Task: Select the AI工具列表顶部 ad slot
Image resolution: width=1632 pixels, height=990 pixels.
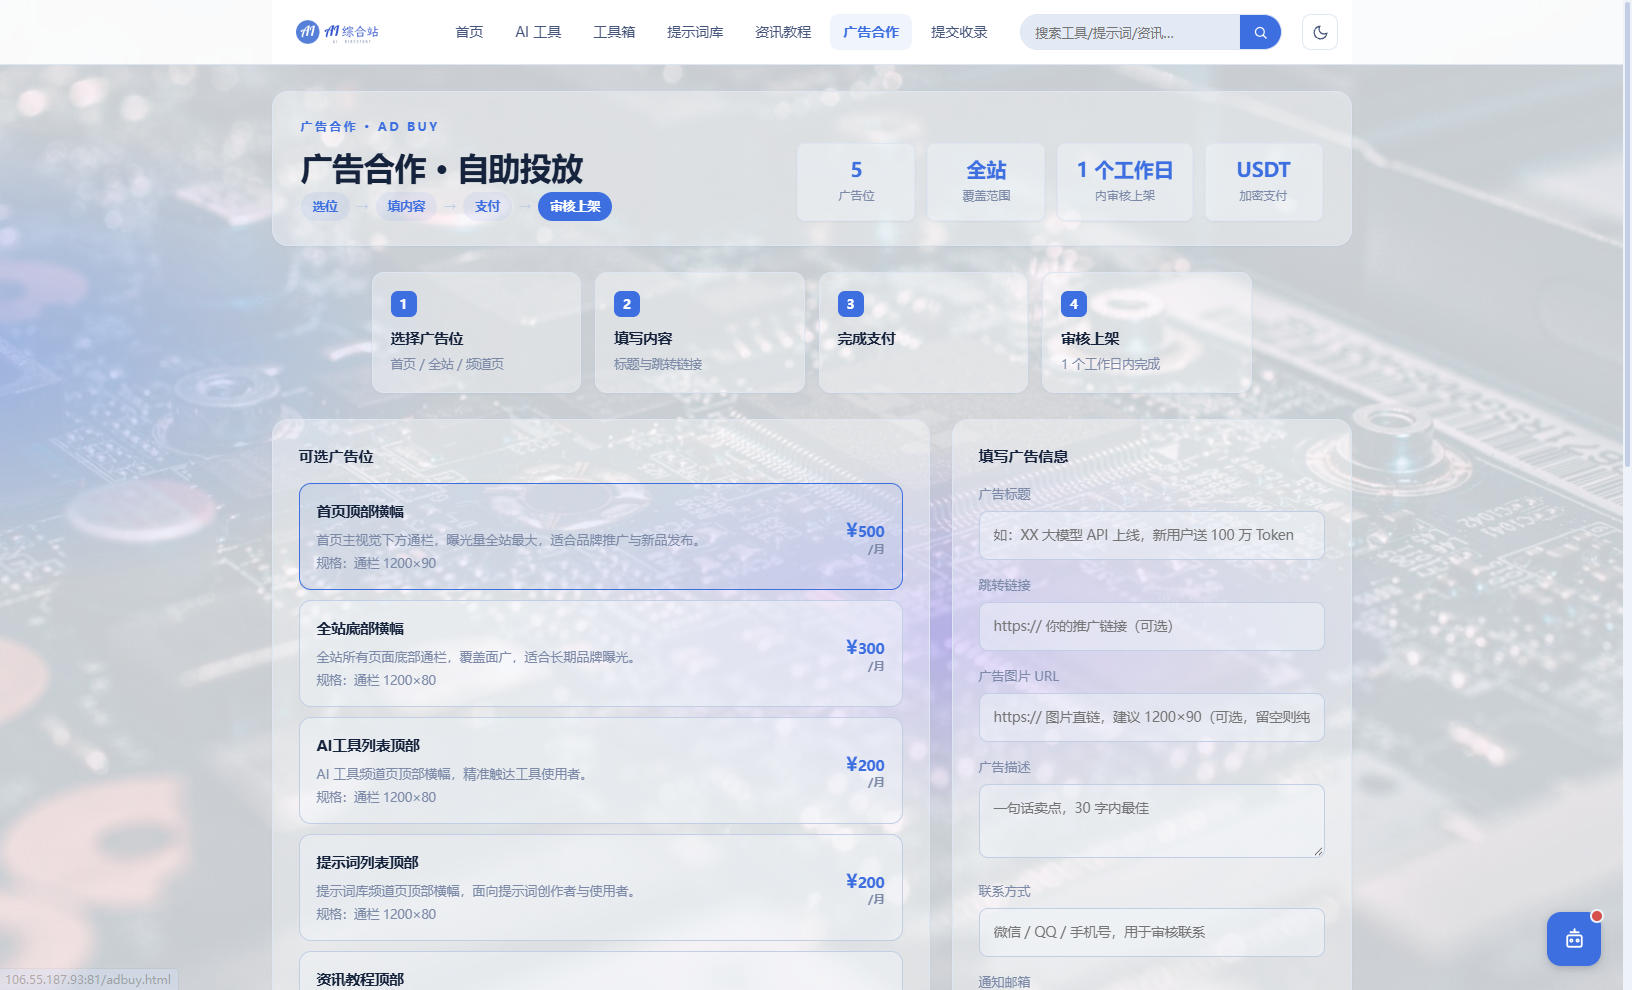Action: (x=601, y=771)
